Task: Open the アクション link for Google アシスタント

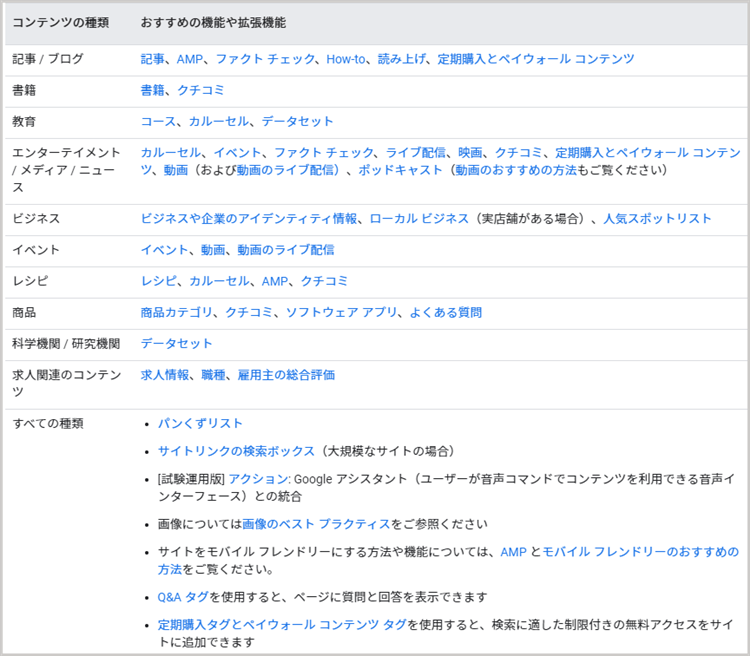Action: tap(258, 479)
